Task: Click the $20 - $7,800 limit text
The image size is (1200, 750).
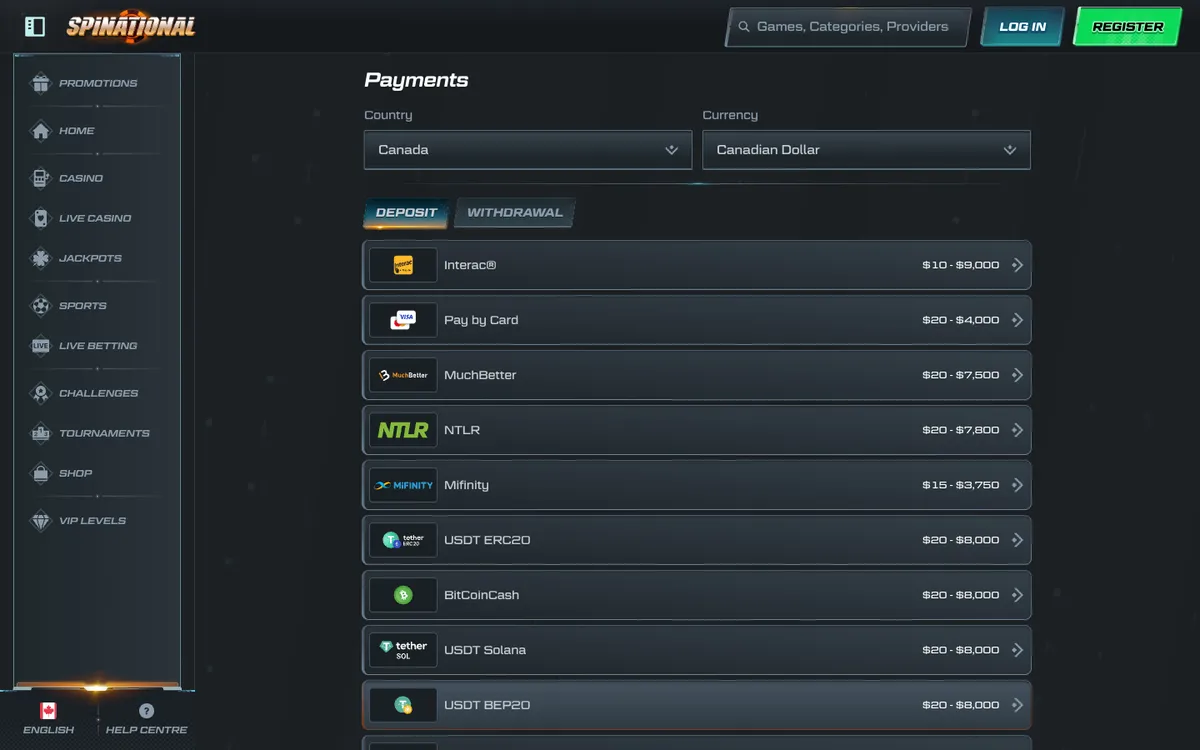Action: click(960, 430)
